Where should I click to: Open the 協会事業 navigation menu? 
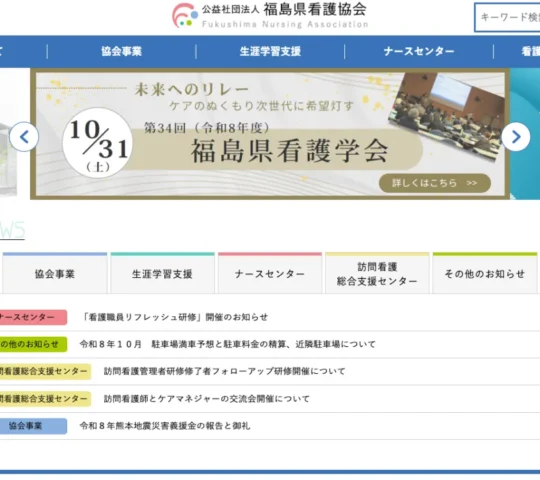click(121, 52)
